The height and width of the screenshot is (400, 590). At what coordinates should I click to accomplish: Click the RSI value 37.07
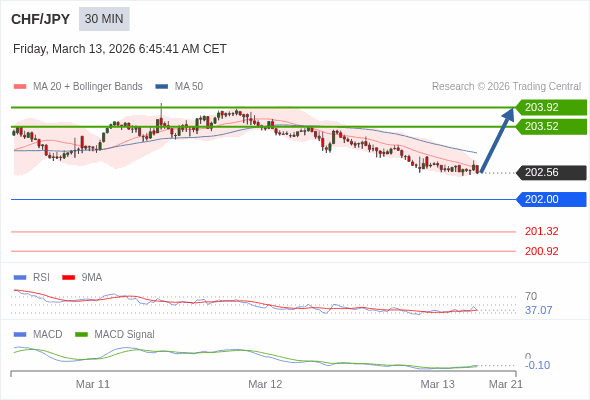538,310
